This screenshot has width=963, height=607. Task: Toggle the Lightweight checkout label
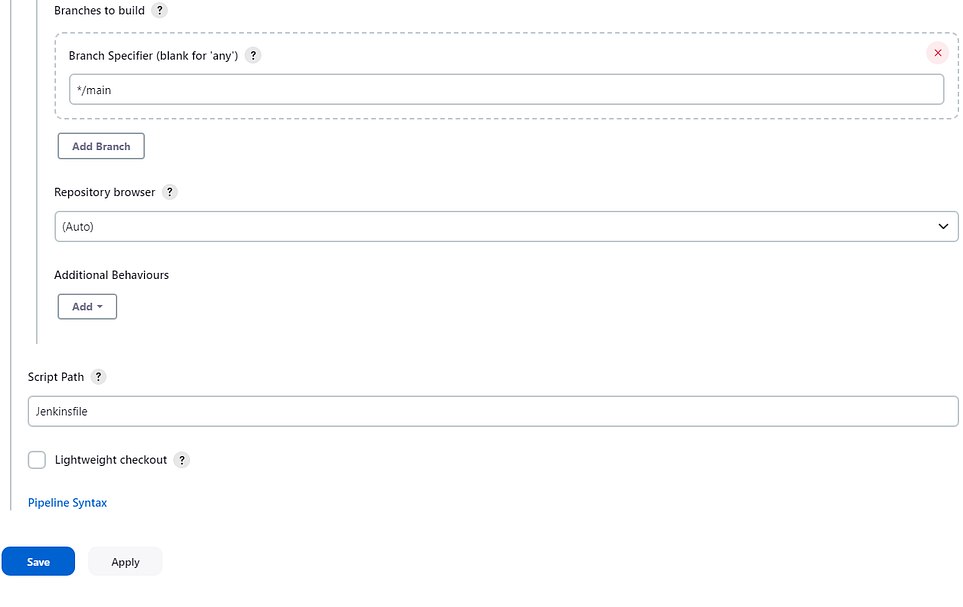[111, 460]
